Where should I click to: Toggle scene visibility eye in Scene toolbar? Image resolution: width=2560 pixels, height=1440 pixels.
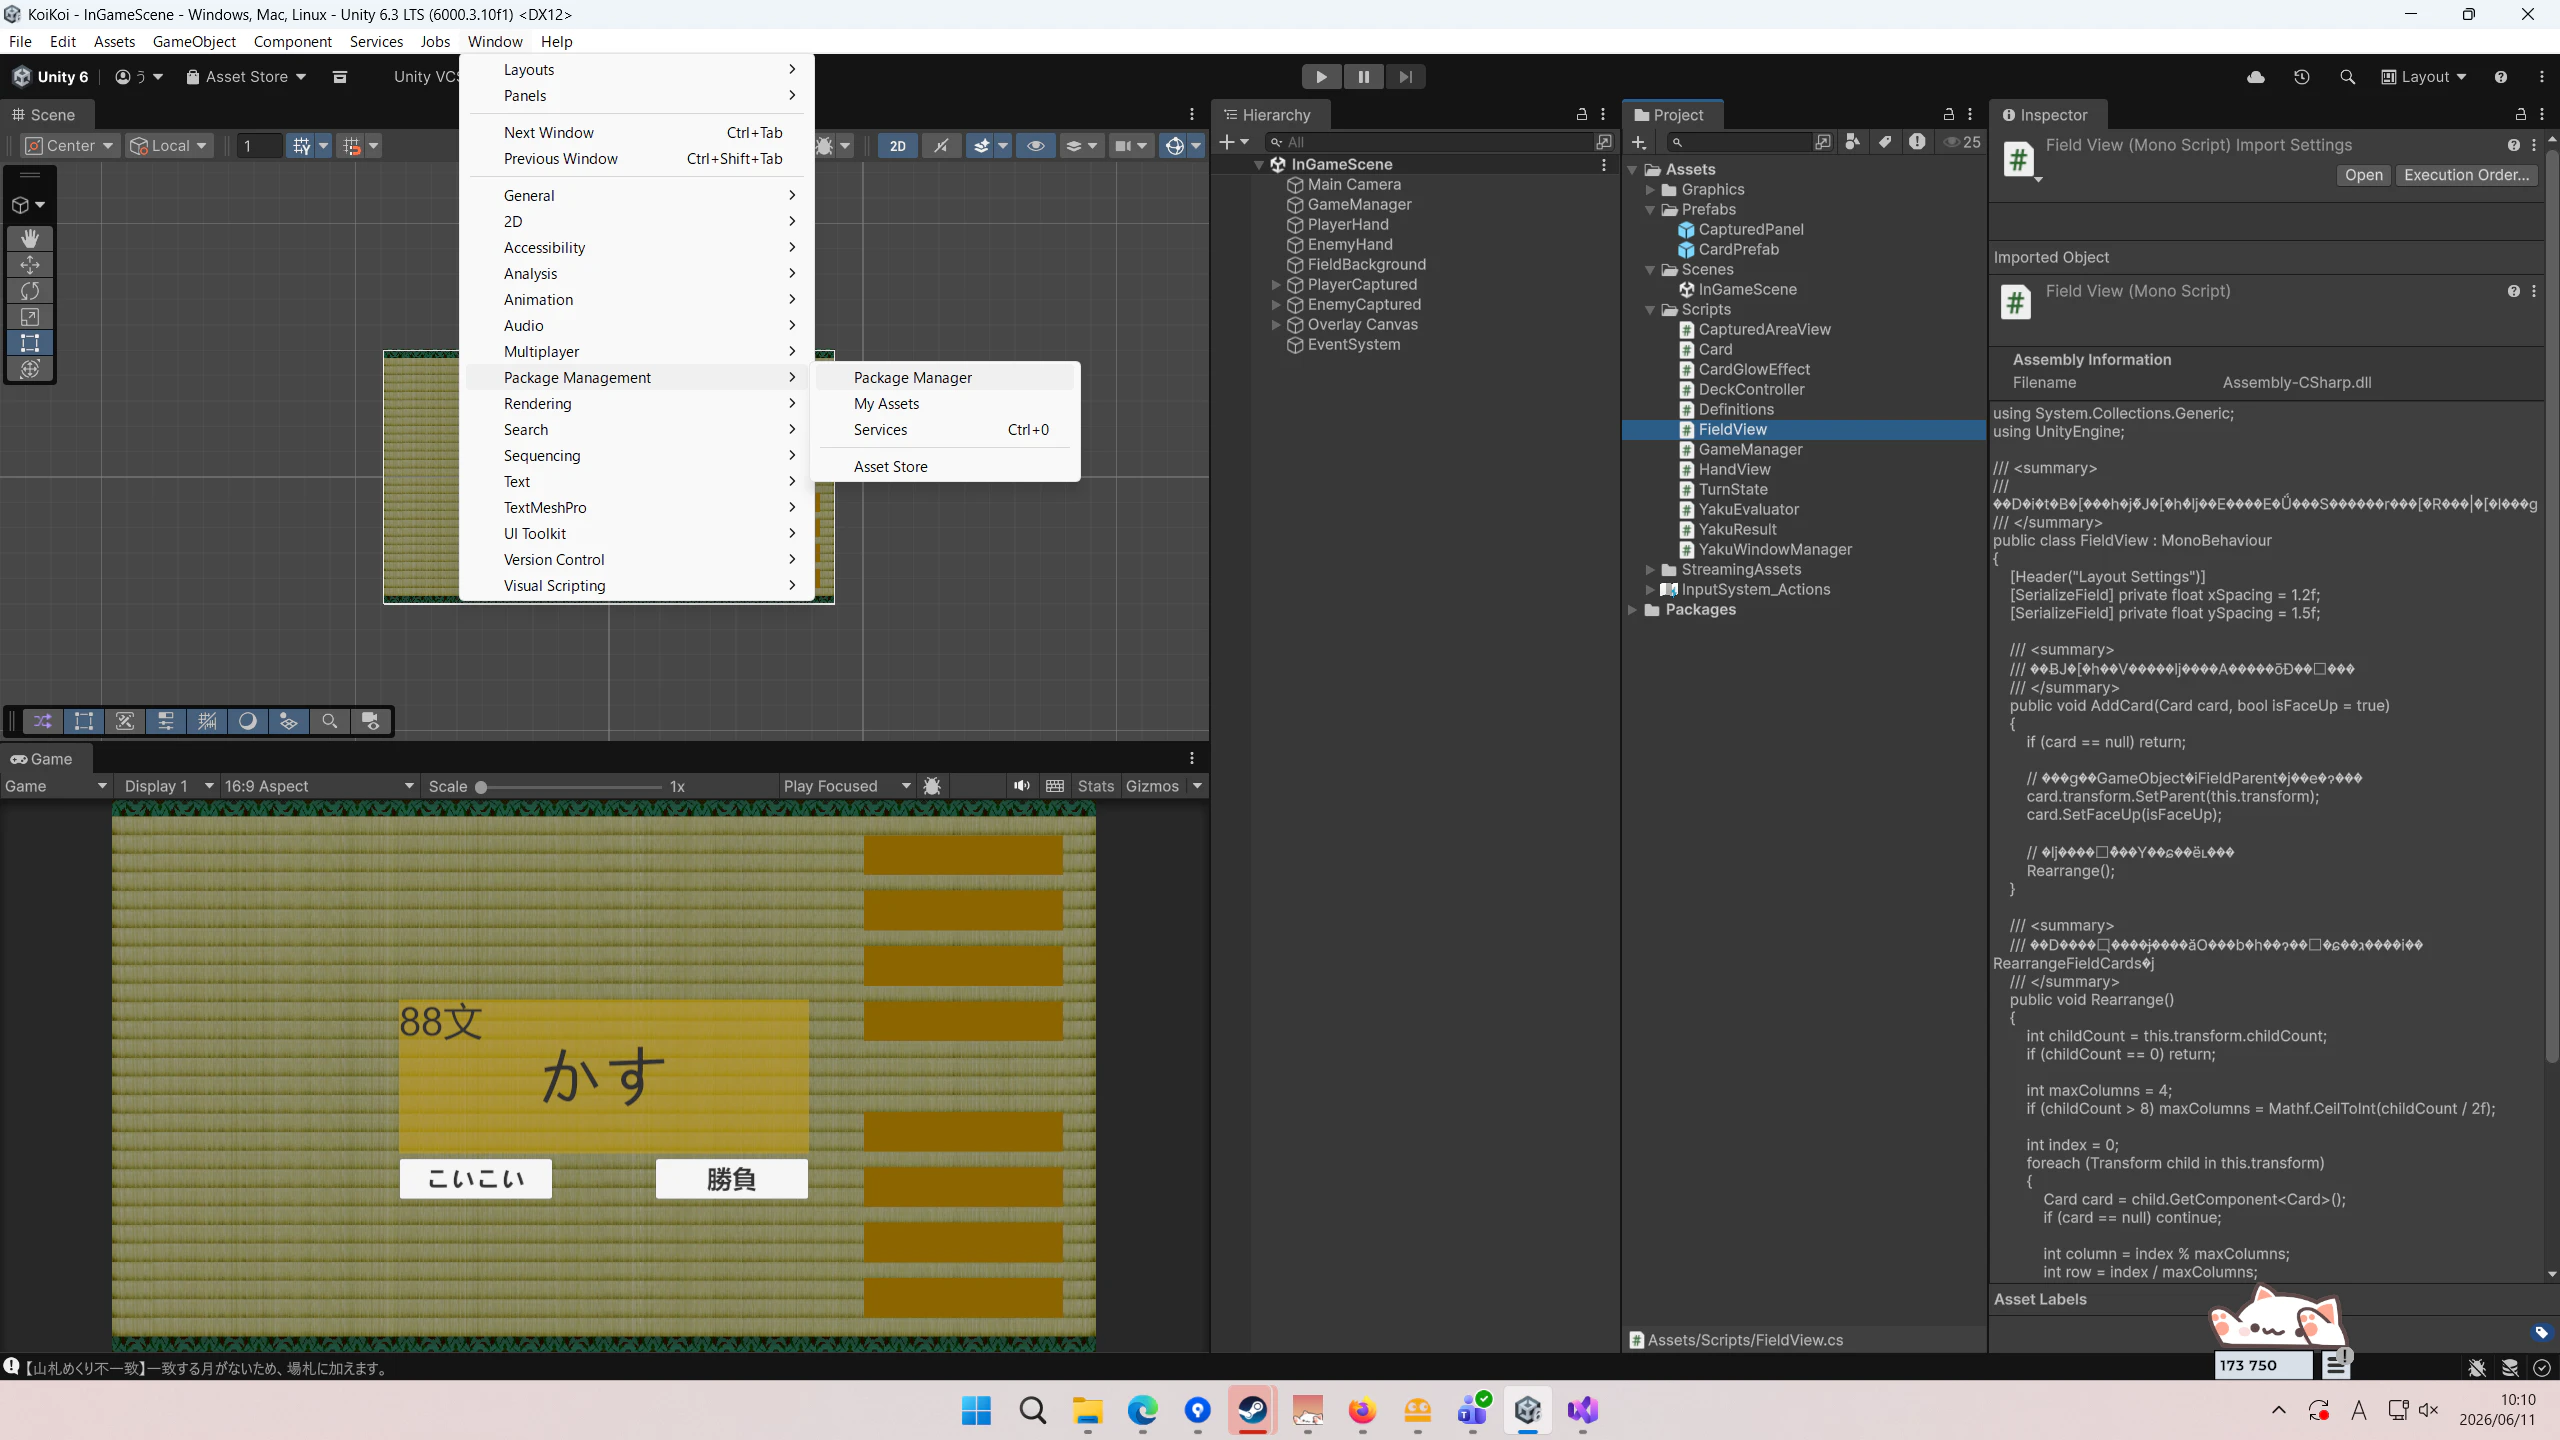point(1036,146)
